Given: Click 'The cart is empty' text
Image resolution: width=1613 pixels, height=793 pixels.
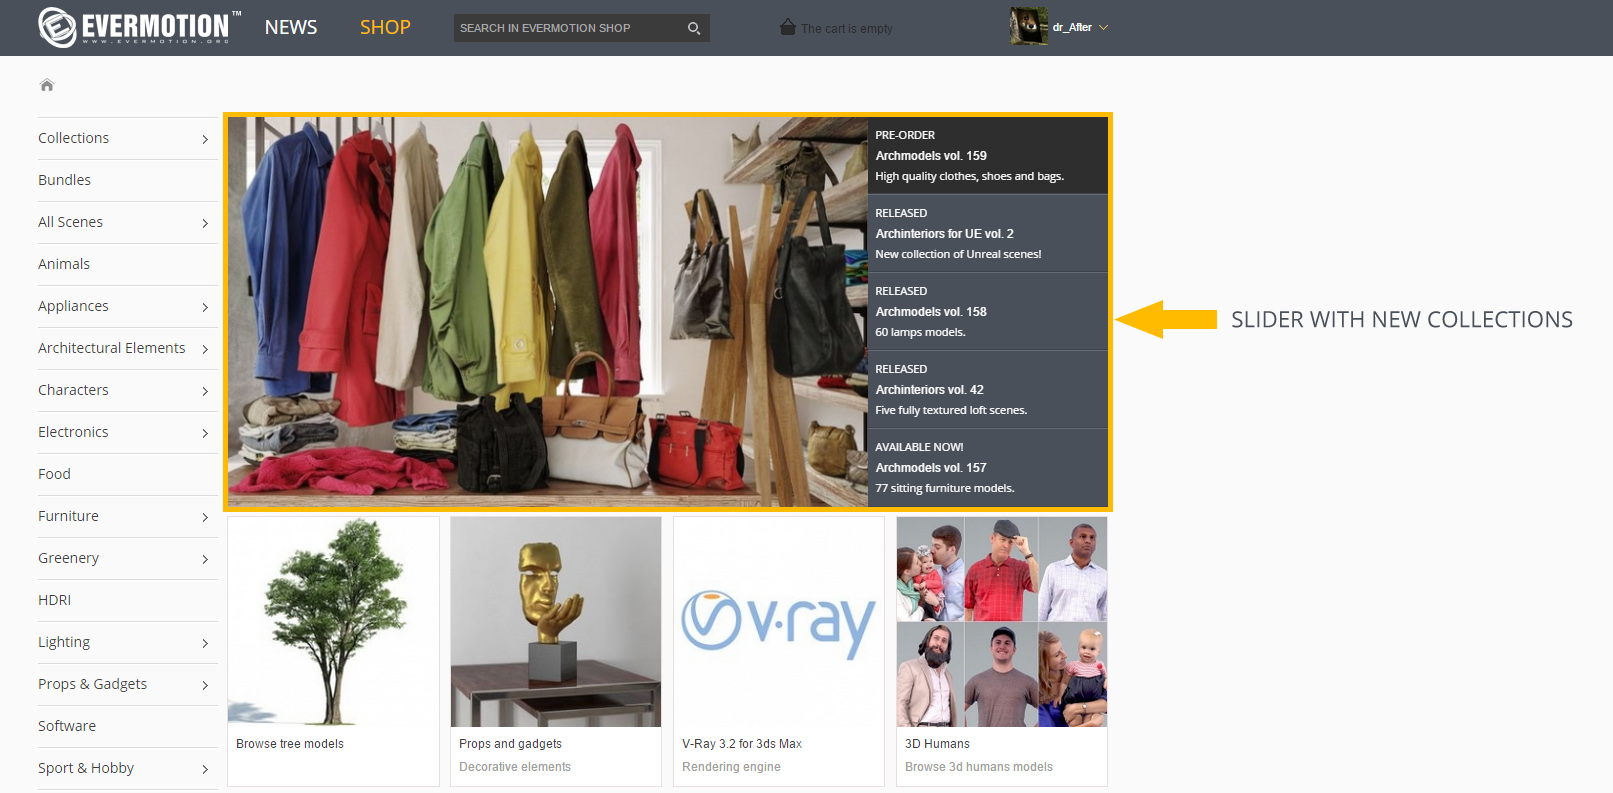Looking at the screenshot, I should click(x=847, y=29).
